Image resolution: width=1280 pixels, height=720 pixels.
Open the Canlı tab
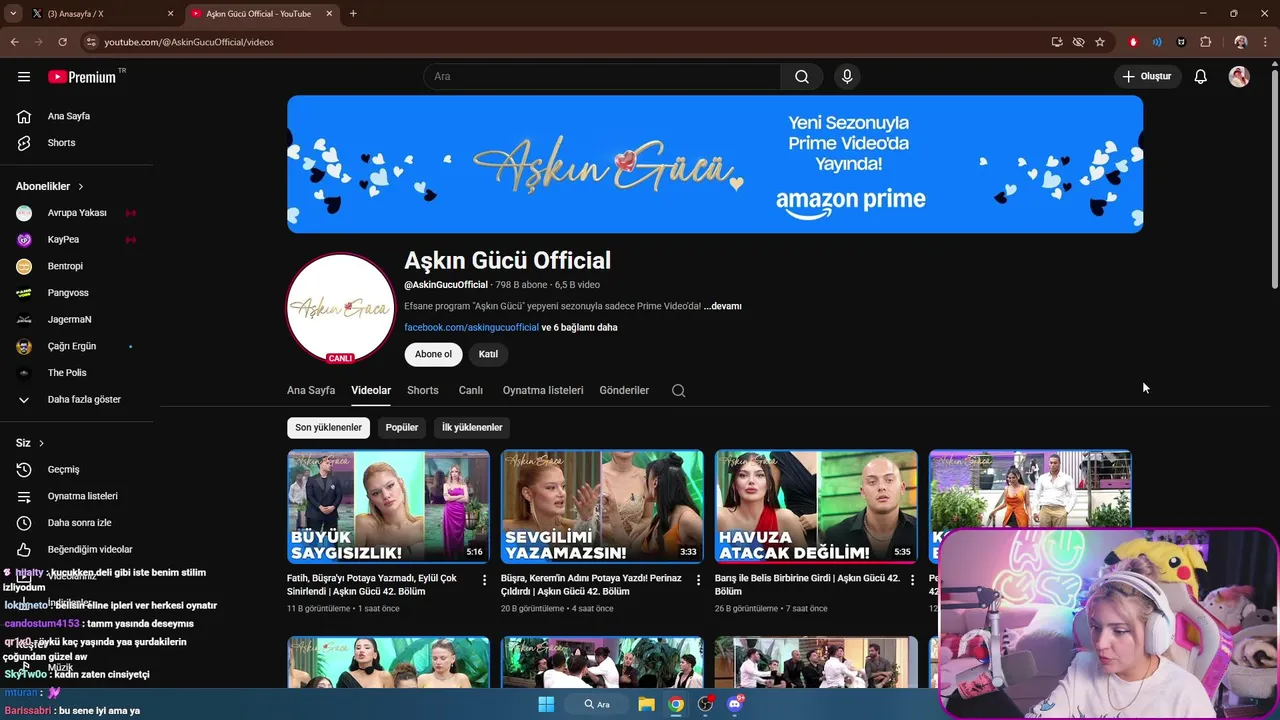click(x=471, y=391)
